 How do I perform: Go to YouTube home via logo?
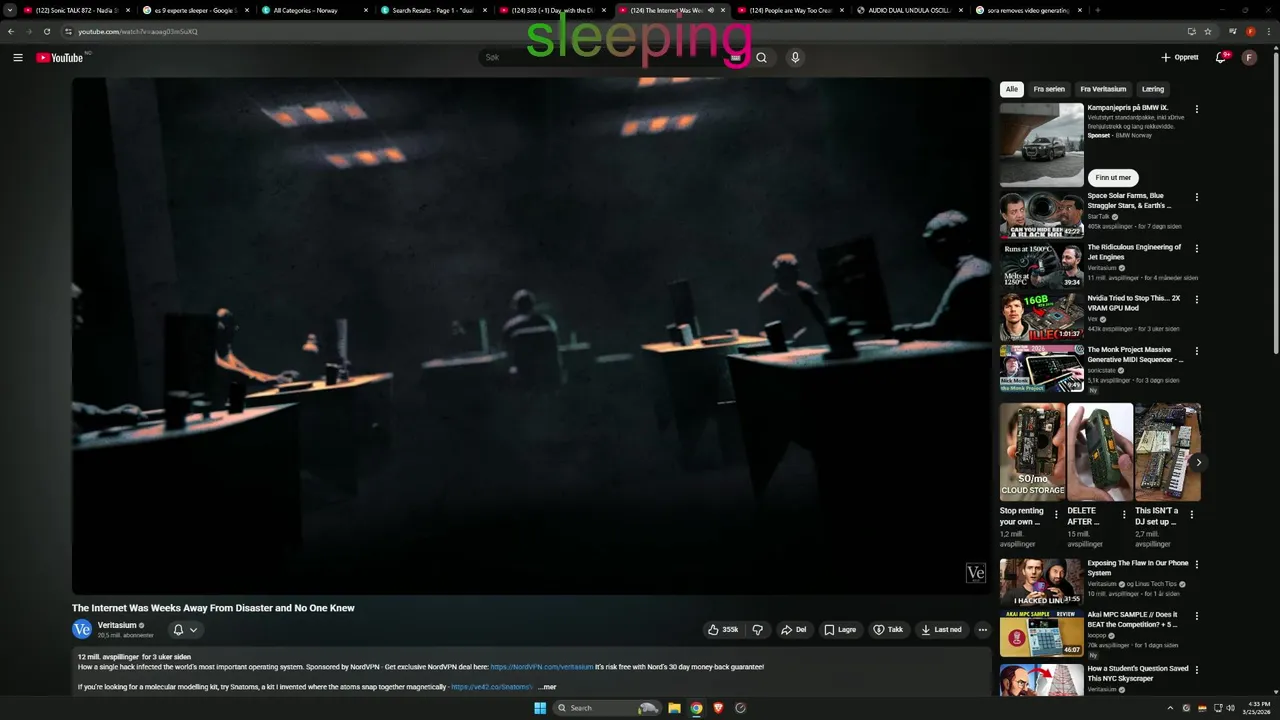[x=60, y=58]
